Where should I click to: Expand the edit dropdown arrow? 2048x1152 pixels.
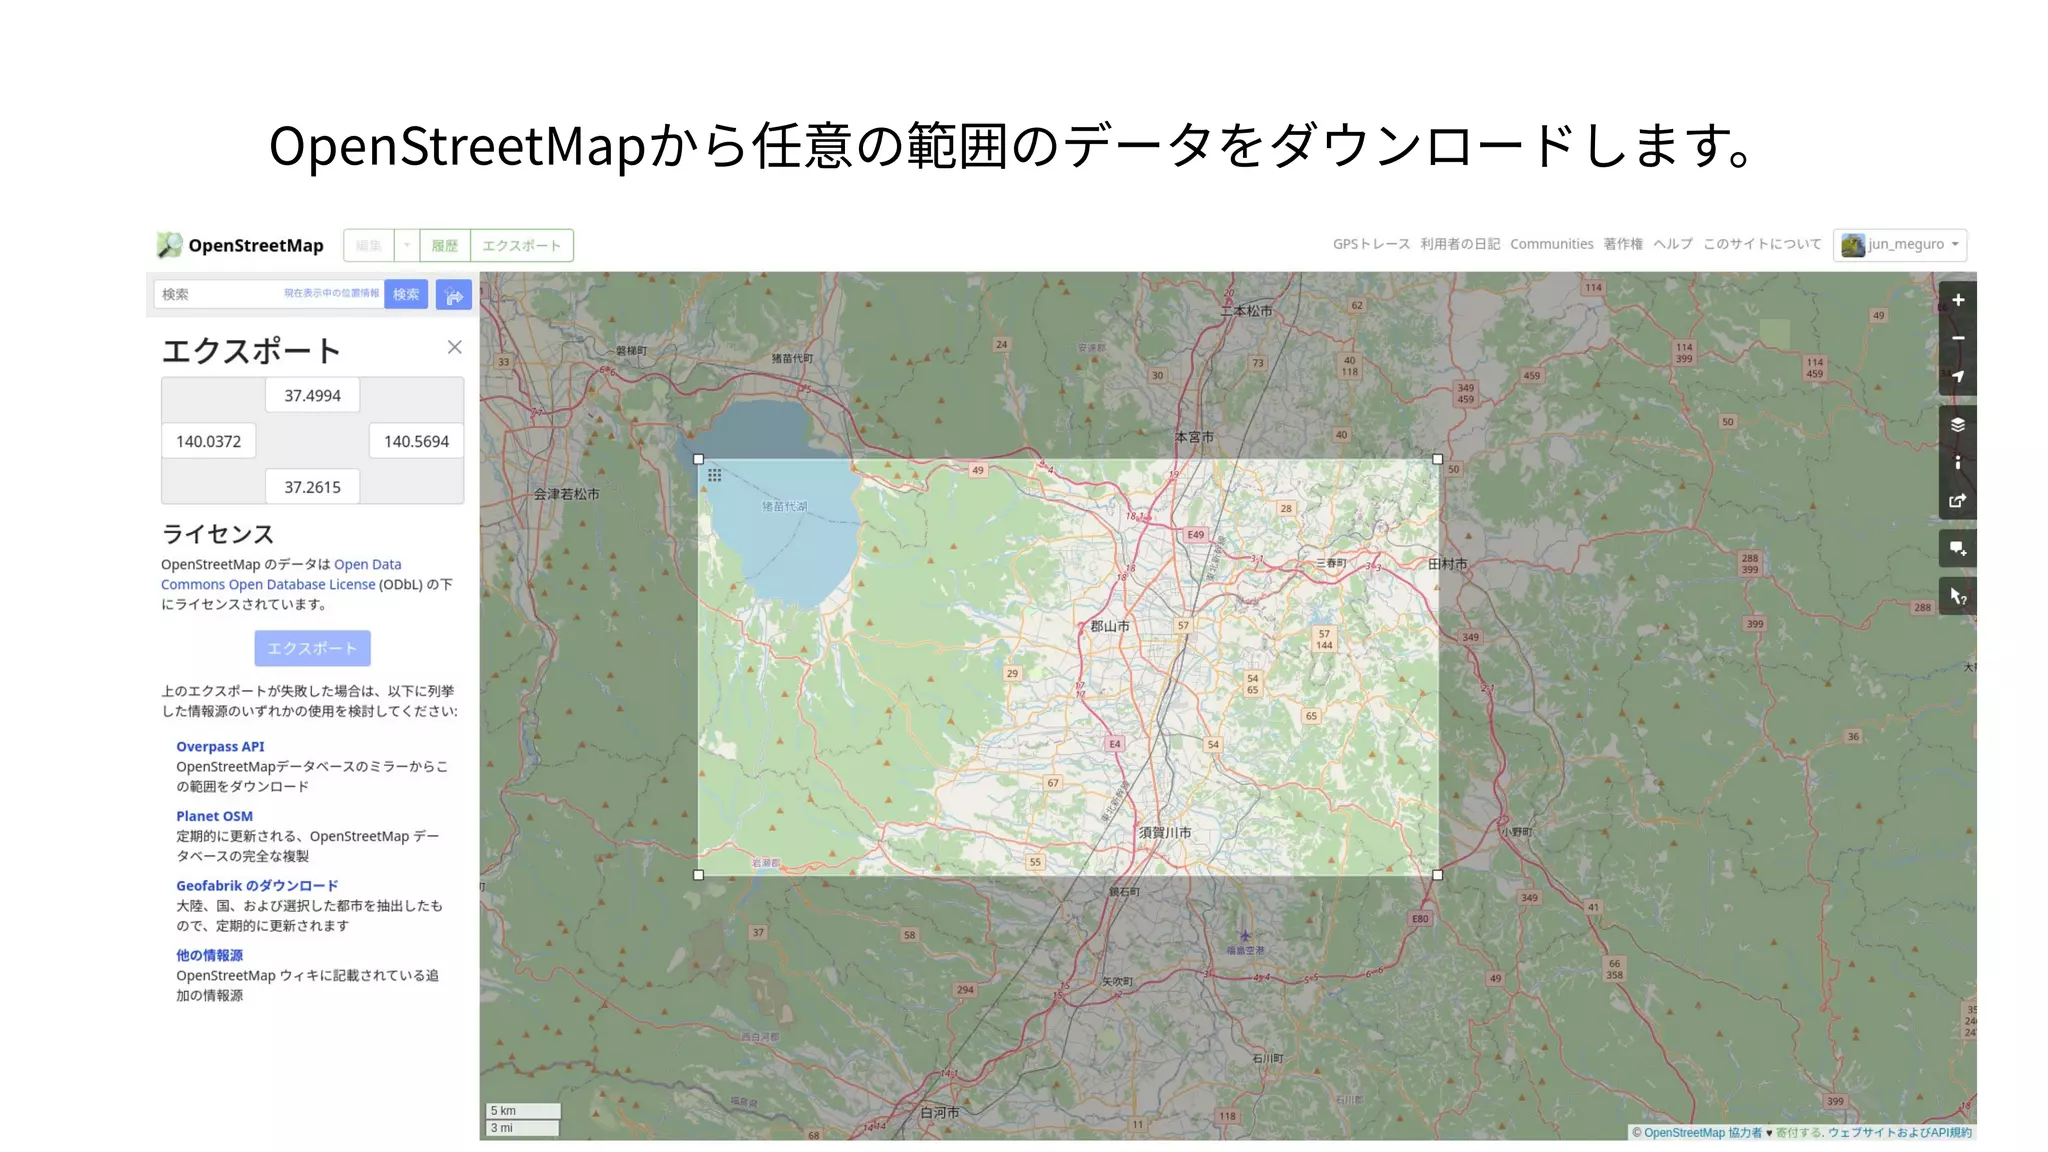407,245
